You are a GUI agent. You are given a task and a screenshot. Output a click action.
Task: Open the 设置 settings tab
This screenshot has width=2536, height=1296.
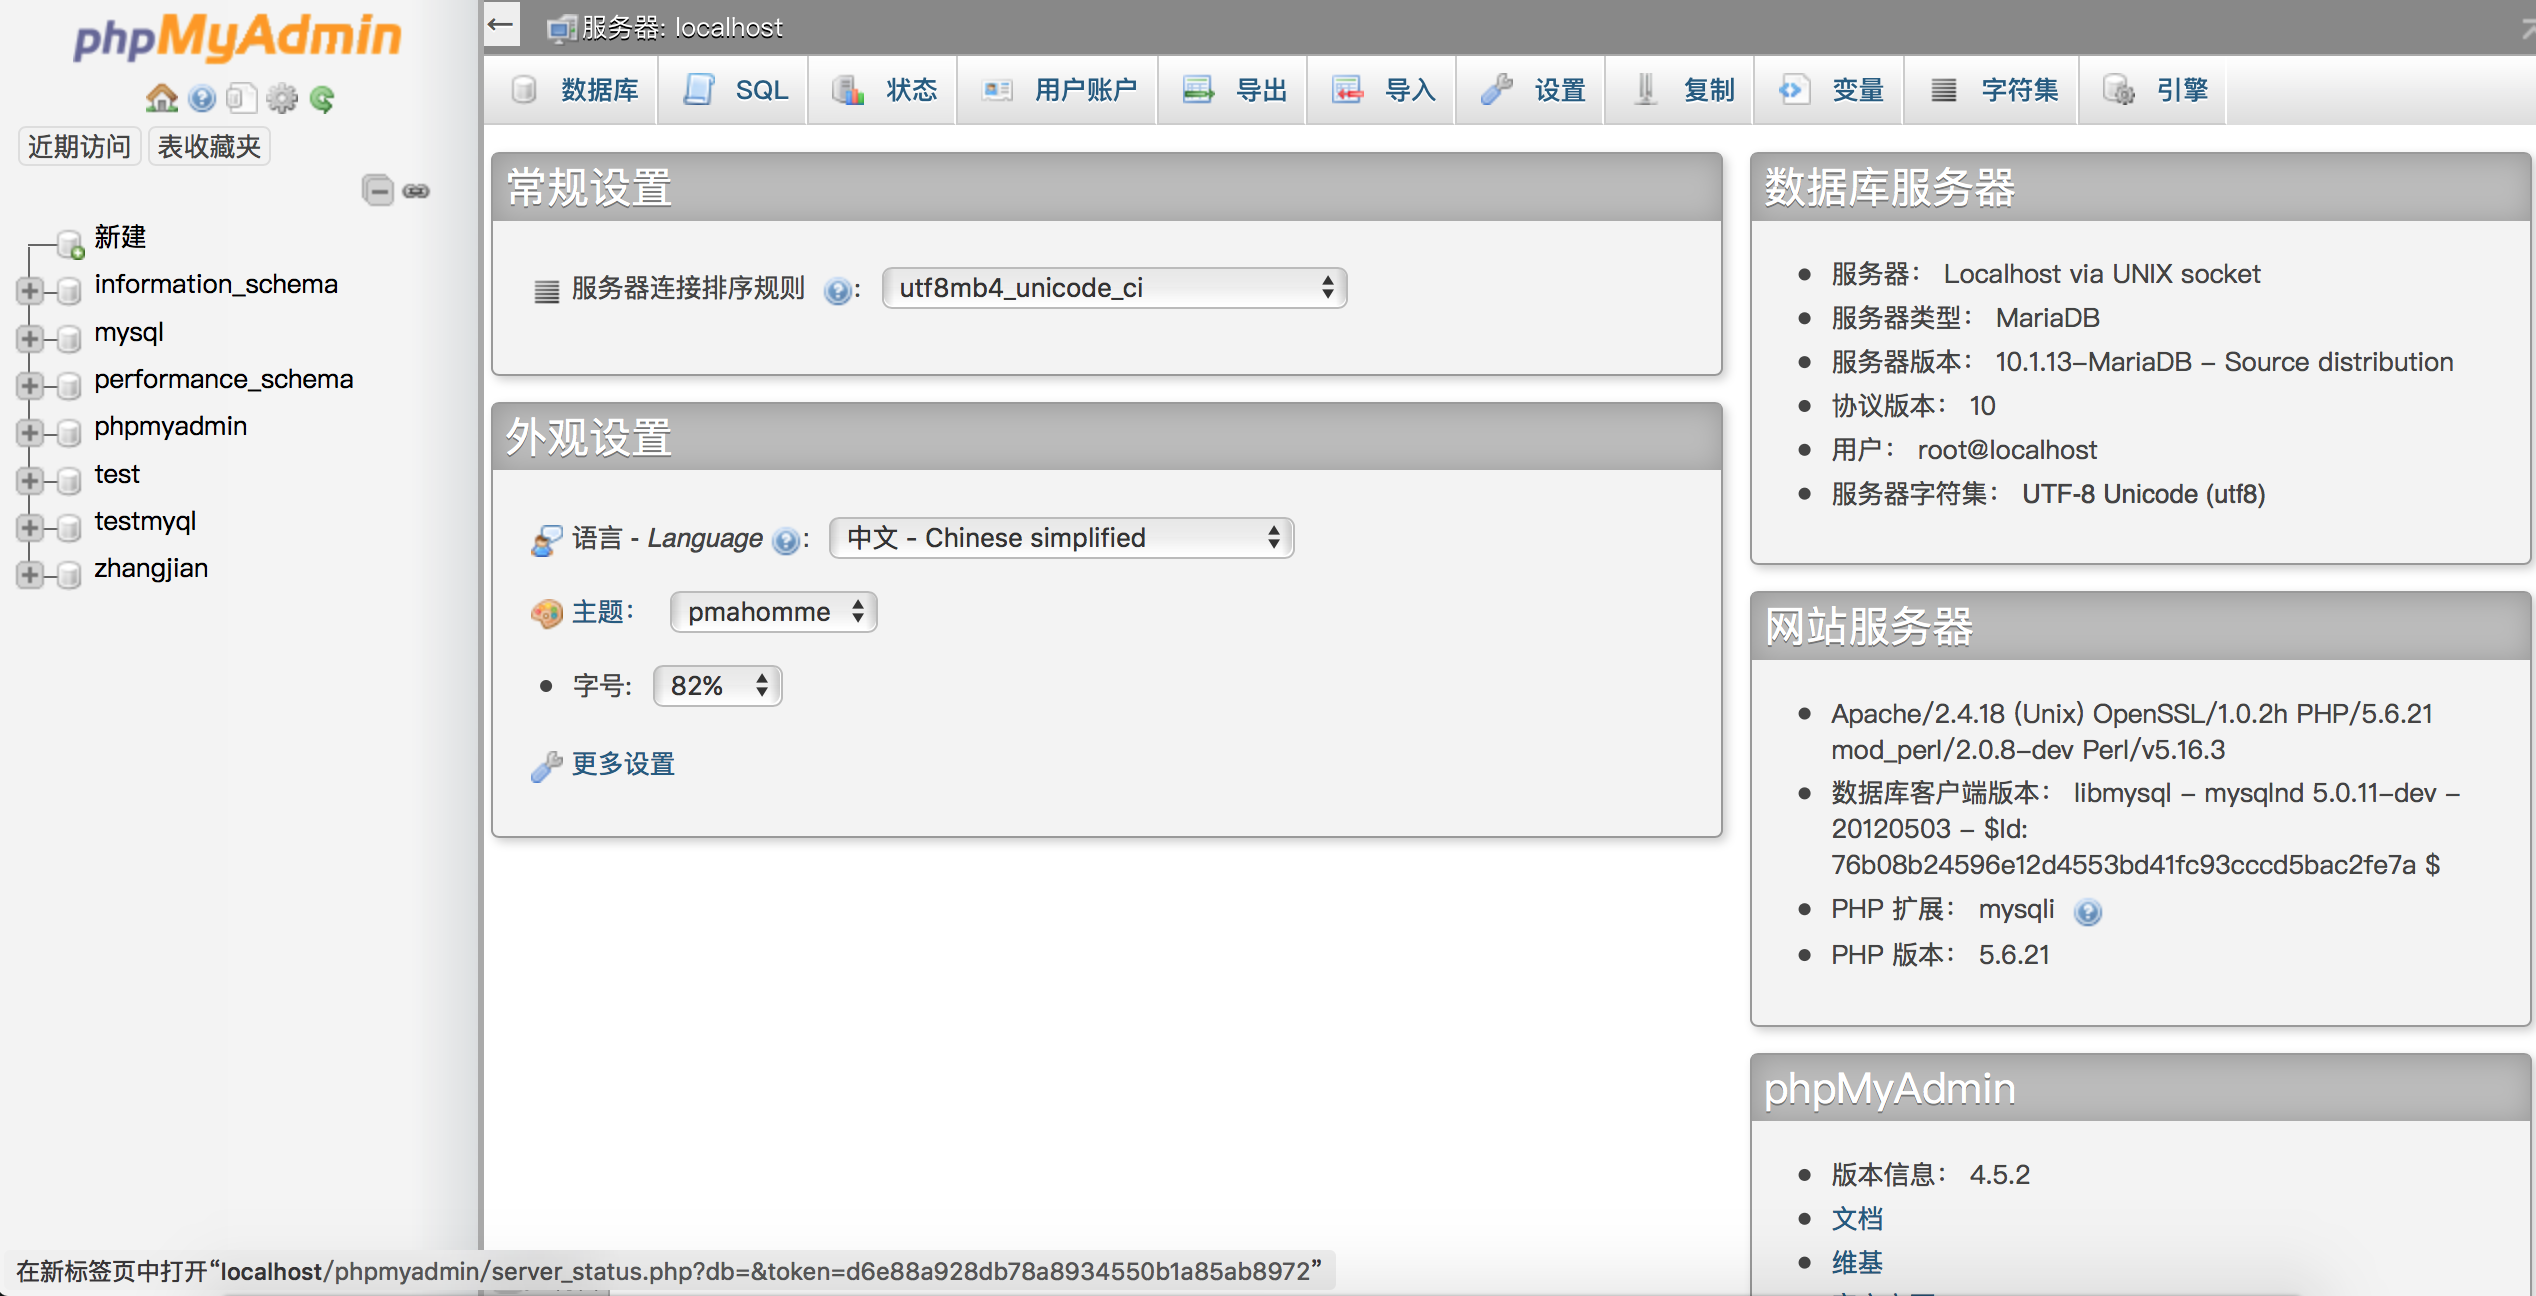(x=1531, y=90)
